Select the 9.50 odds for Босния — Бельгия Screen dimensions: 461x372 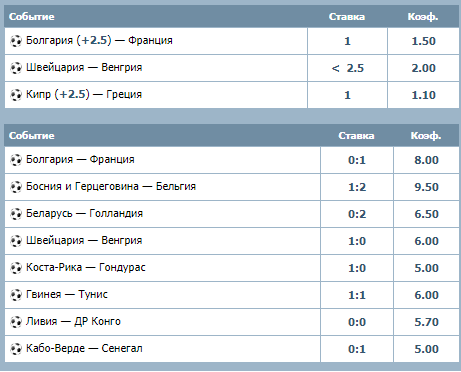click(426, 187)
